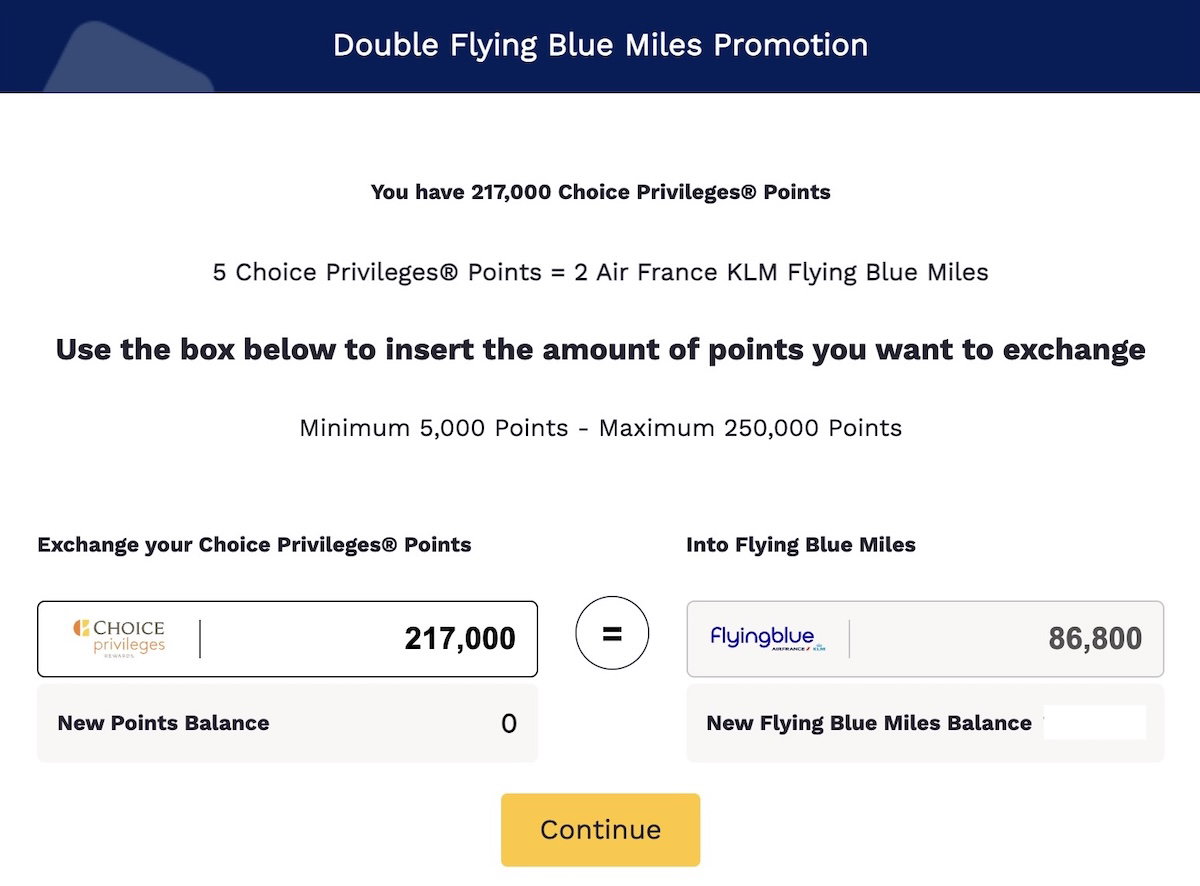
Task: Select the Double Flying Blue Miles Promotion title
Action: [600, 45]
